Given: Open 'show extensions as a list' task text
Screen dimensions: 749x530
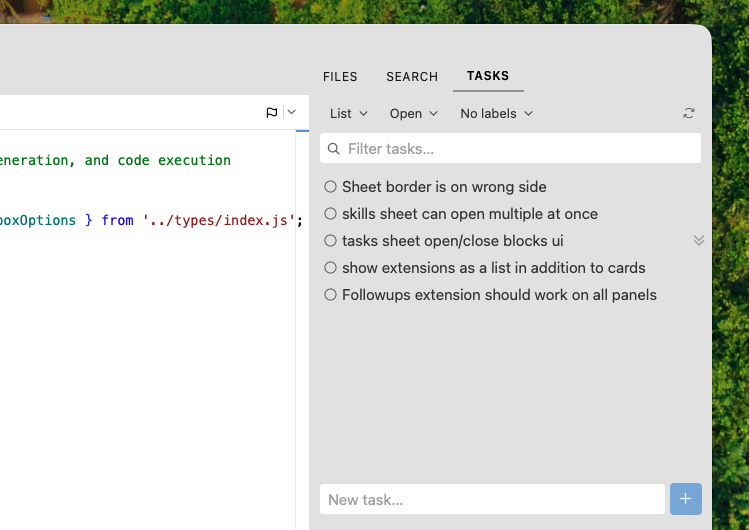Looking at the screenshot, I should 493,268.
